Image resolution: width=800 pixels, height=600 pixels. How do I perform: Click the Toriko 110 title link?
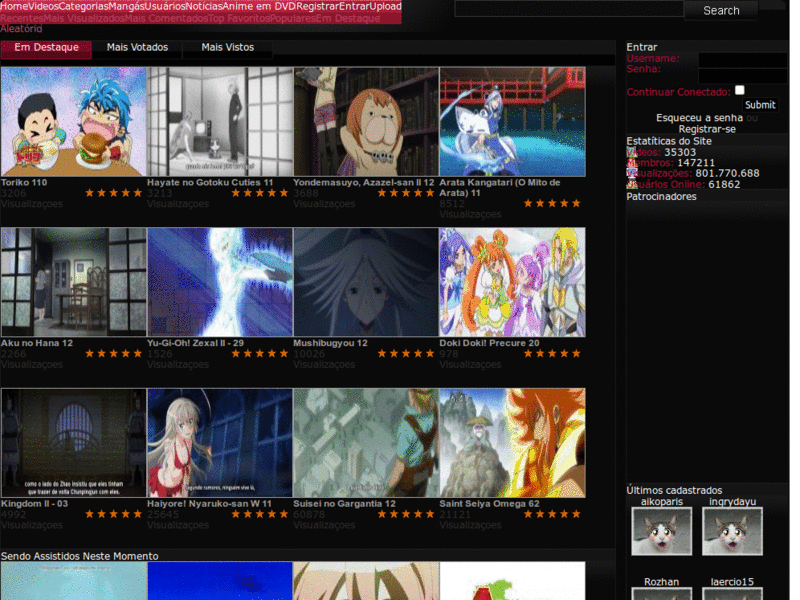coord(24,183)
